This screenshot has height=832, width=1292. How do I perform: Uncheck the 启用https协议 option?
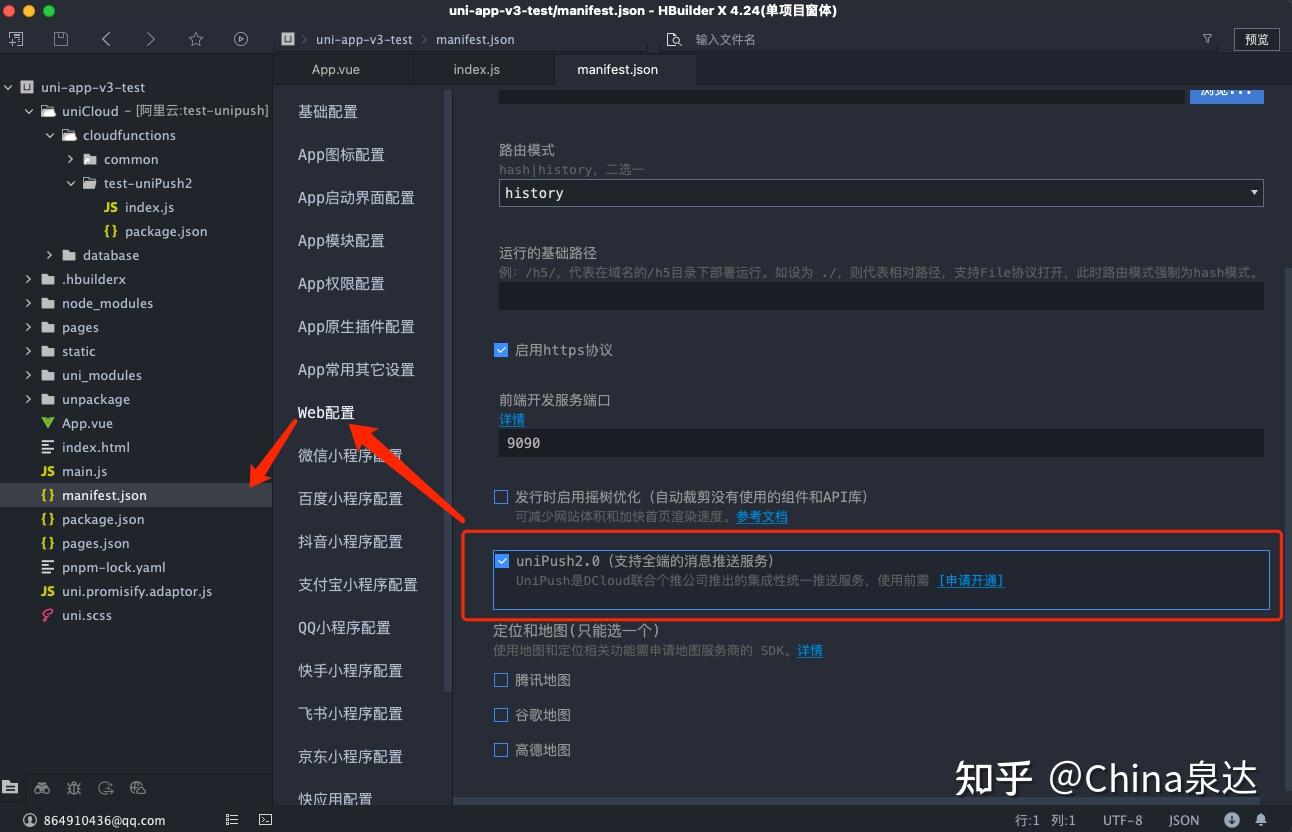pos(501,349)
